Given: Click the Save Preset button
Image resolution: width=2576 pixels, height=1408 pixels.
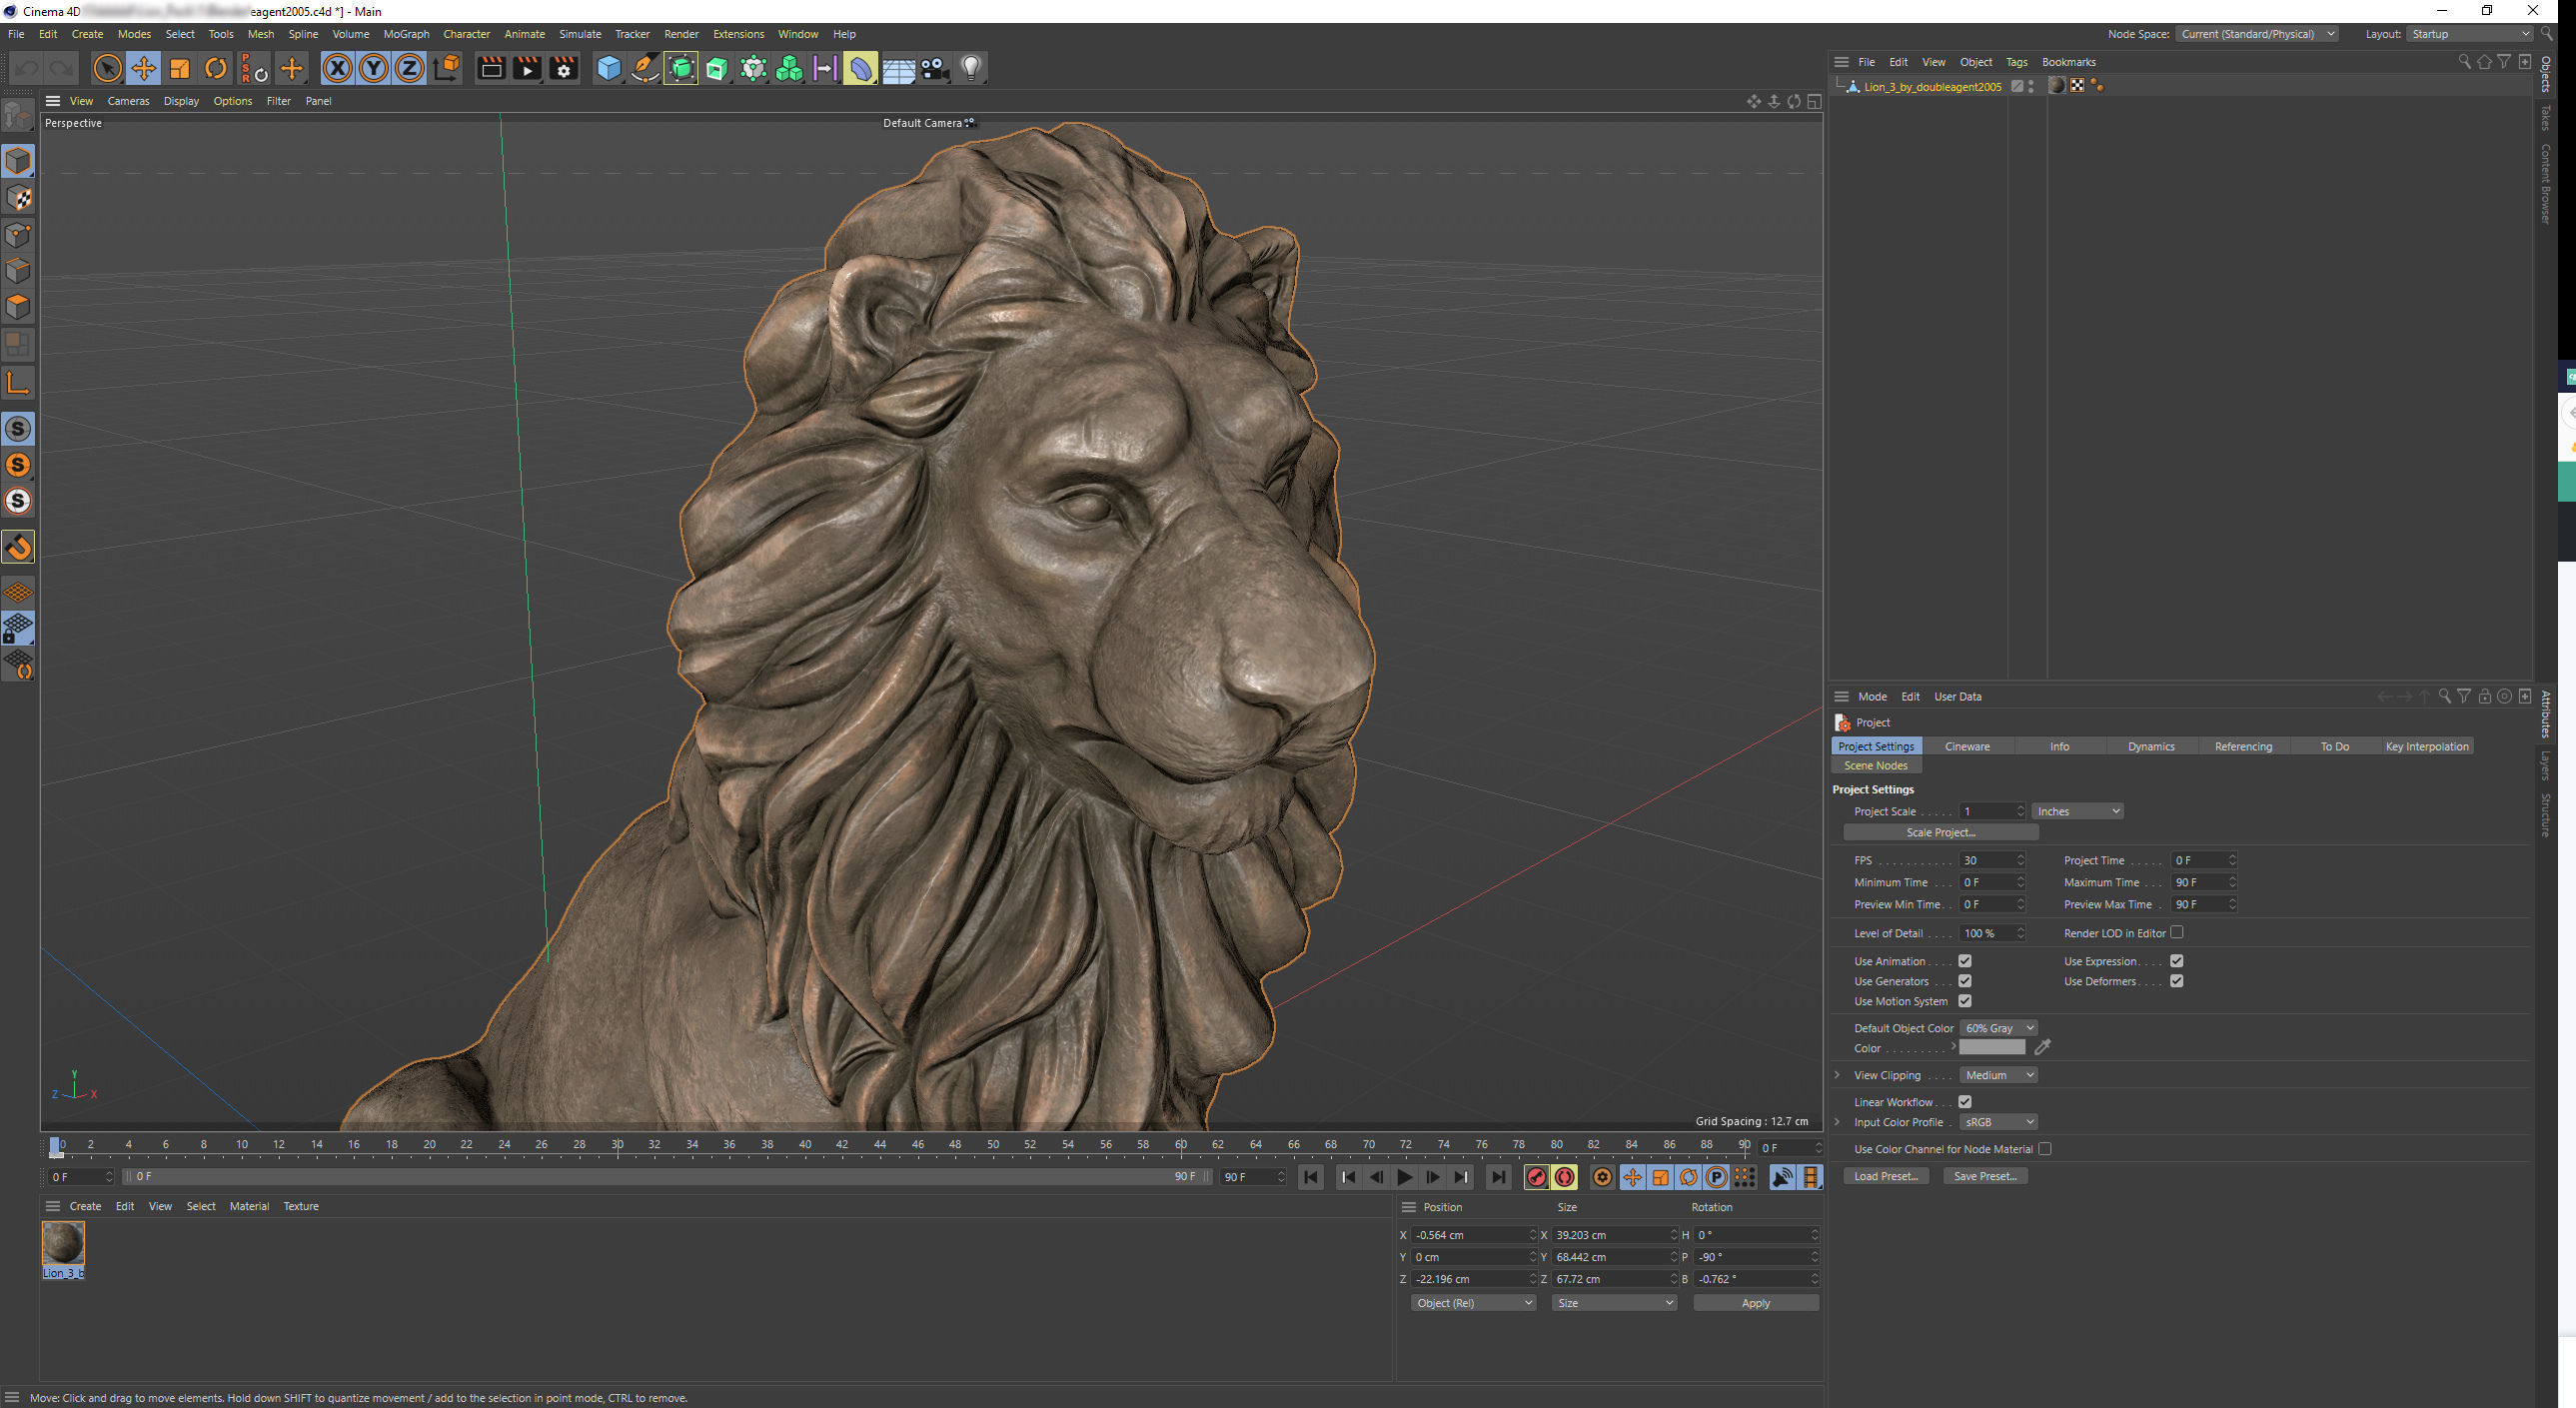Looking at the screenshot, I should click(1985, 1176).
